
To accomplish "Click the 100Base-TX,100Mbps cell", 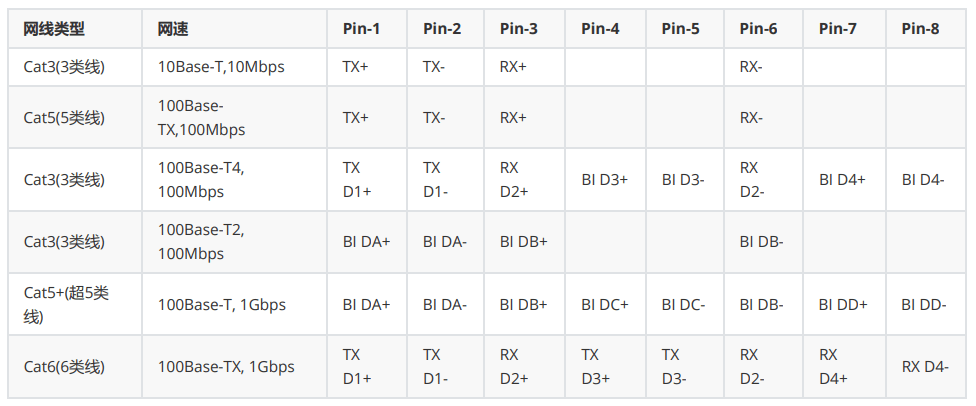I will [235, 117].
